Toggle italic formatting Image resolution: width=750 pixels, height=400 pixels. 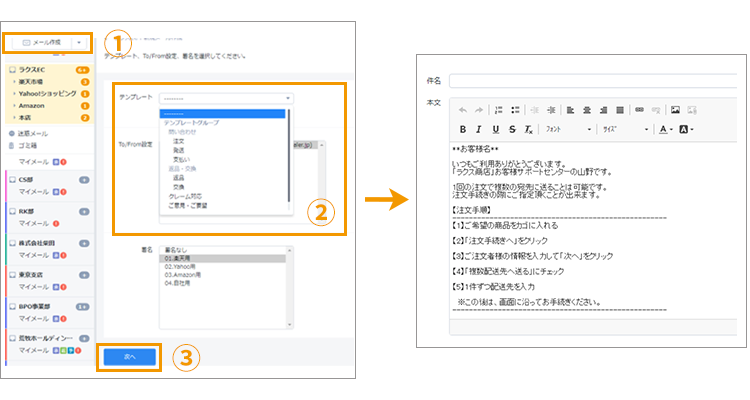(479, 129)
